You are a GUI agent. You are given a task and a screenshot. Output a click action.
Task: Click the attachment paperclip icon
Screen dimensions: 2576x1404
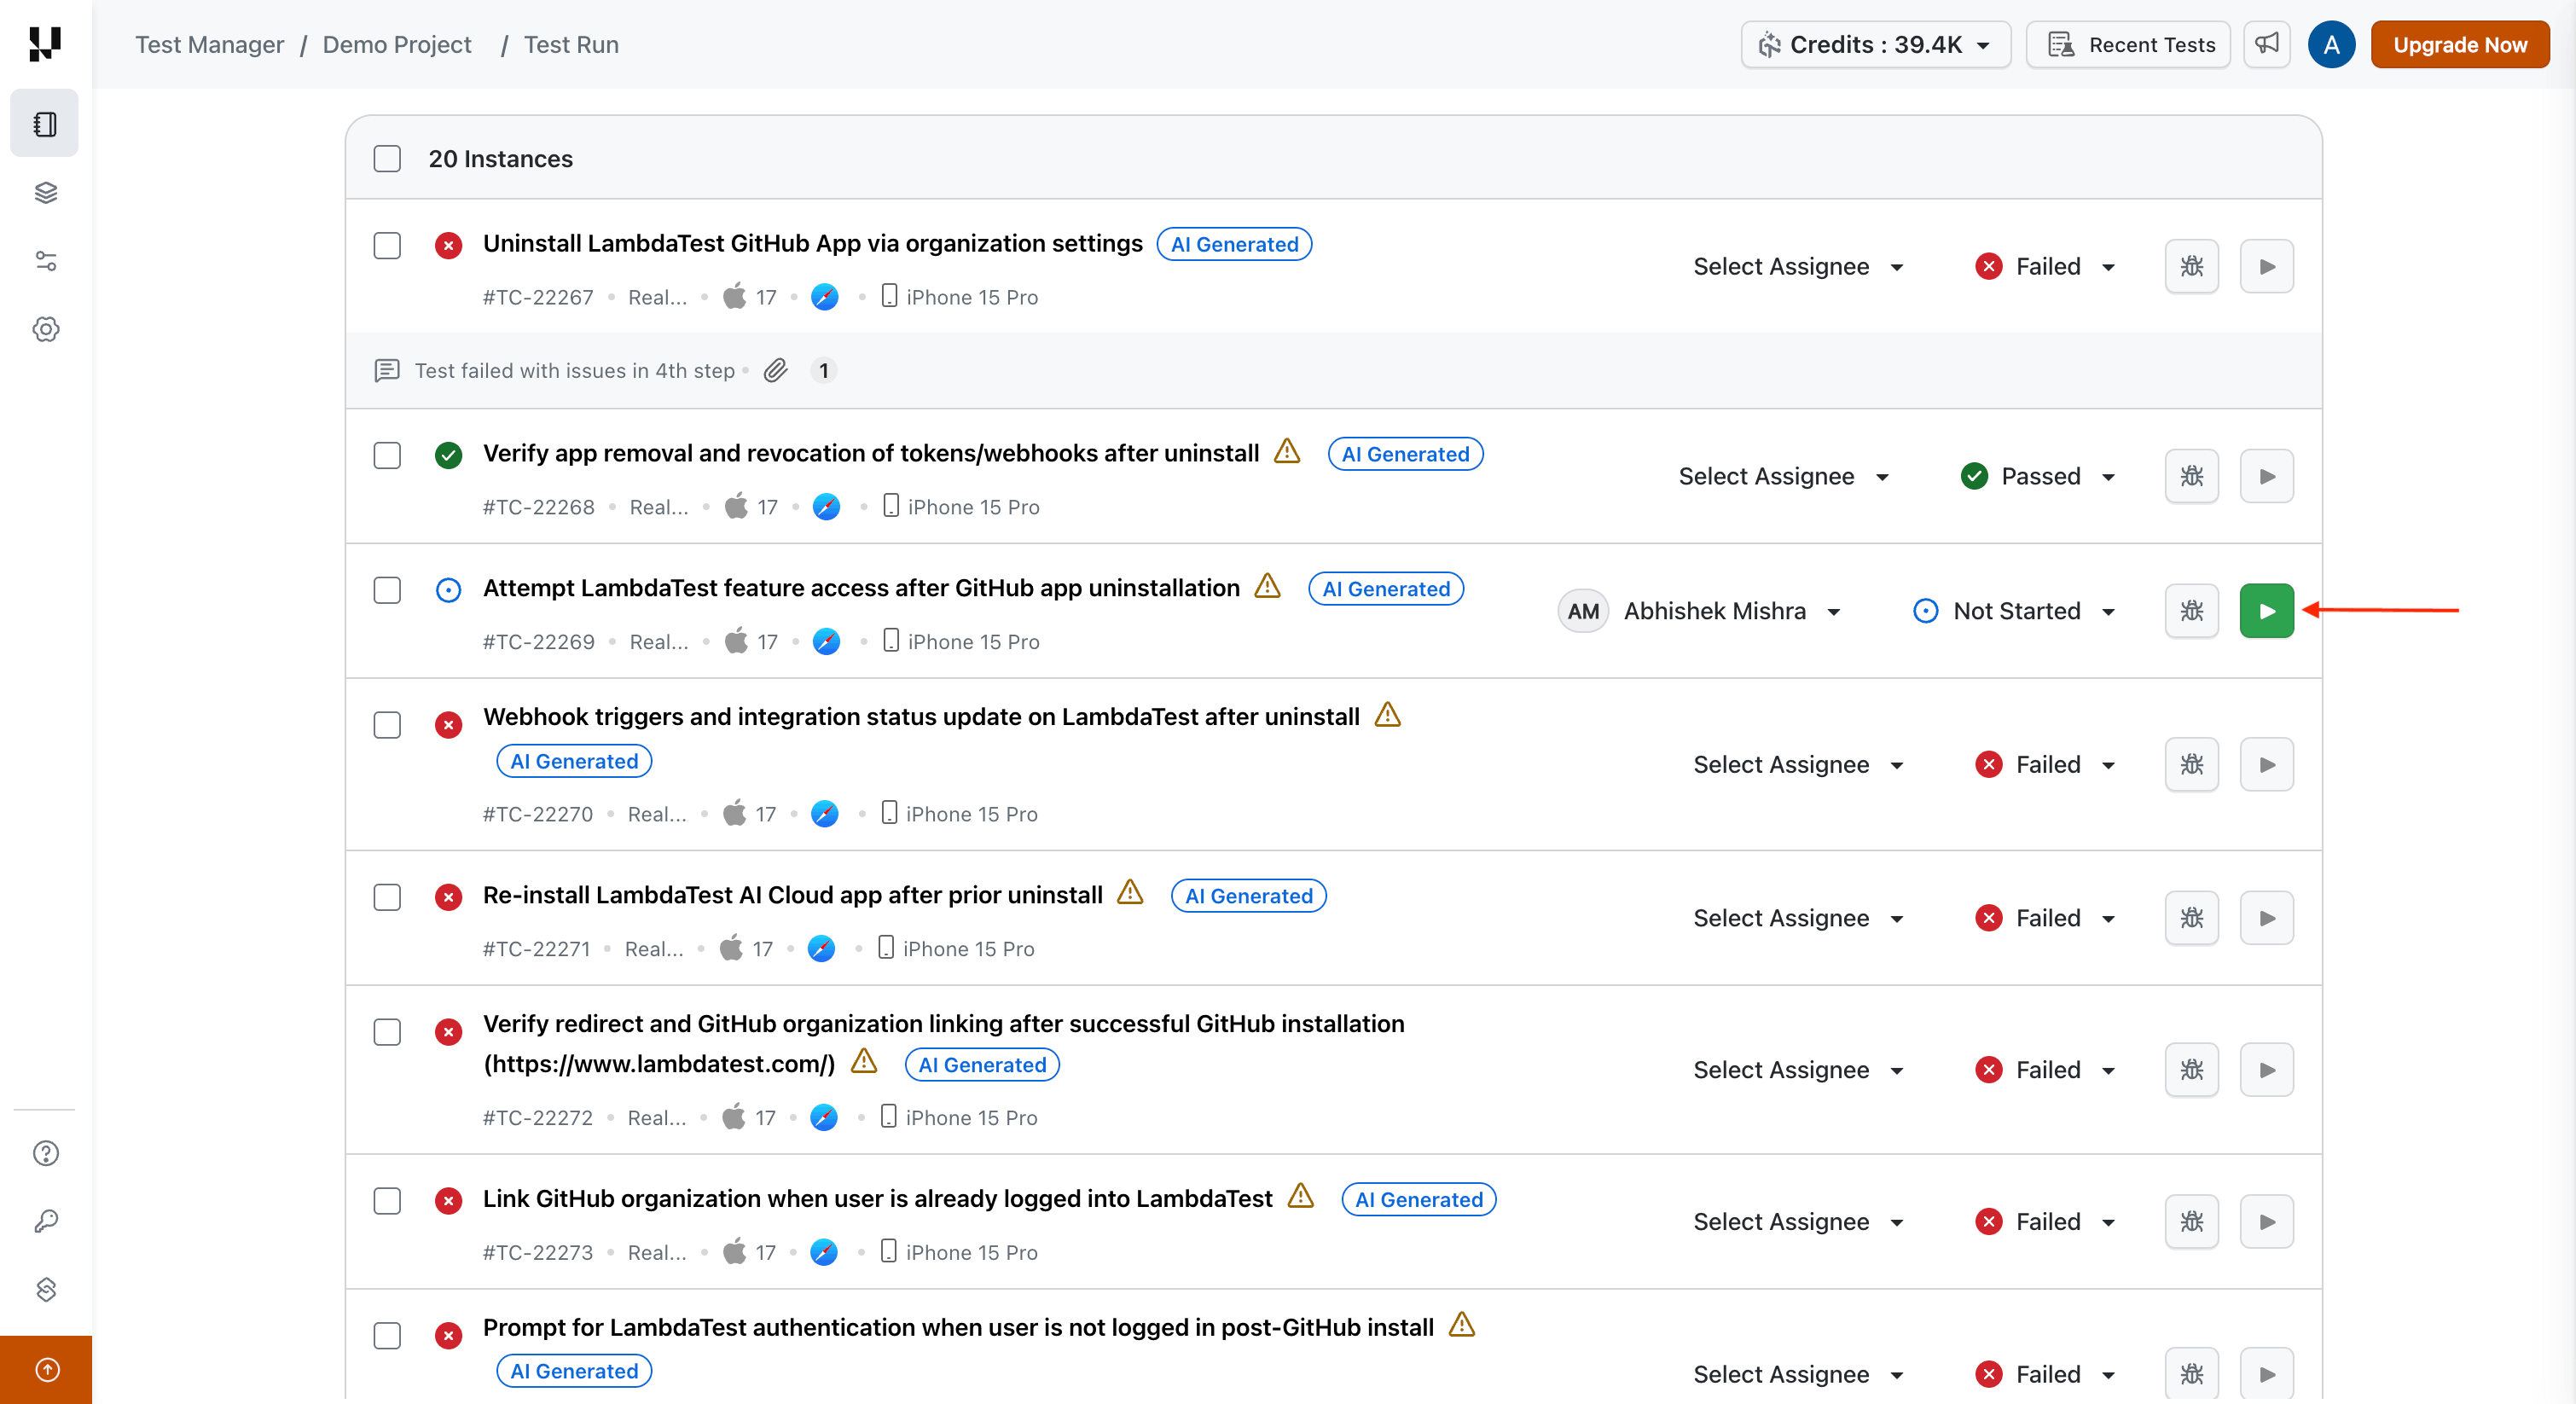tap(775, 371)
